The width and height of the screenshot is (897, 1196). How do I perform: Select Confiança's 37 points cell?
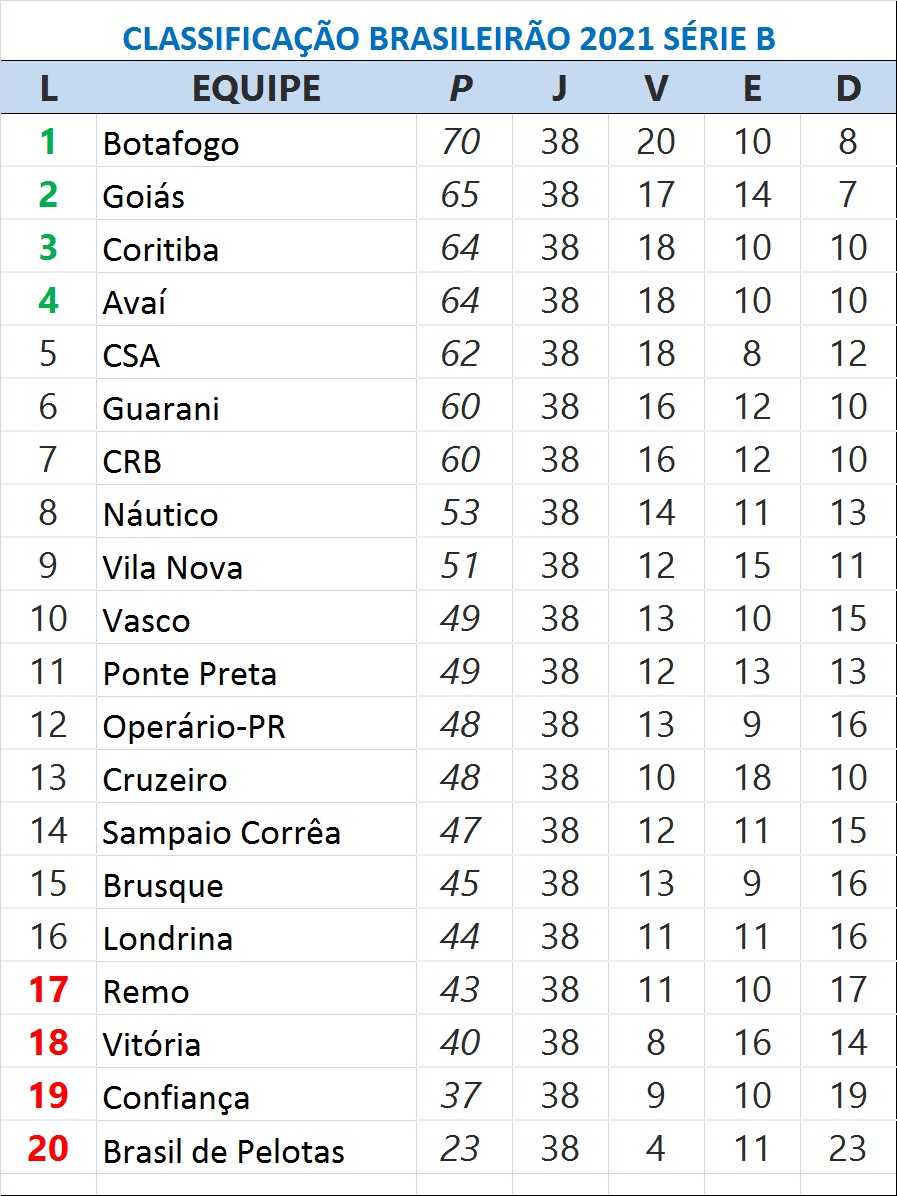[x=460, y=1096]
